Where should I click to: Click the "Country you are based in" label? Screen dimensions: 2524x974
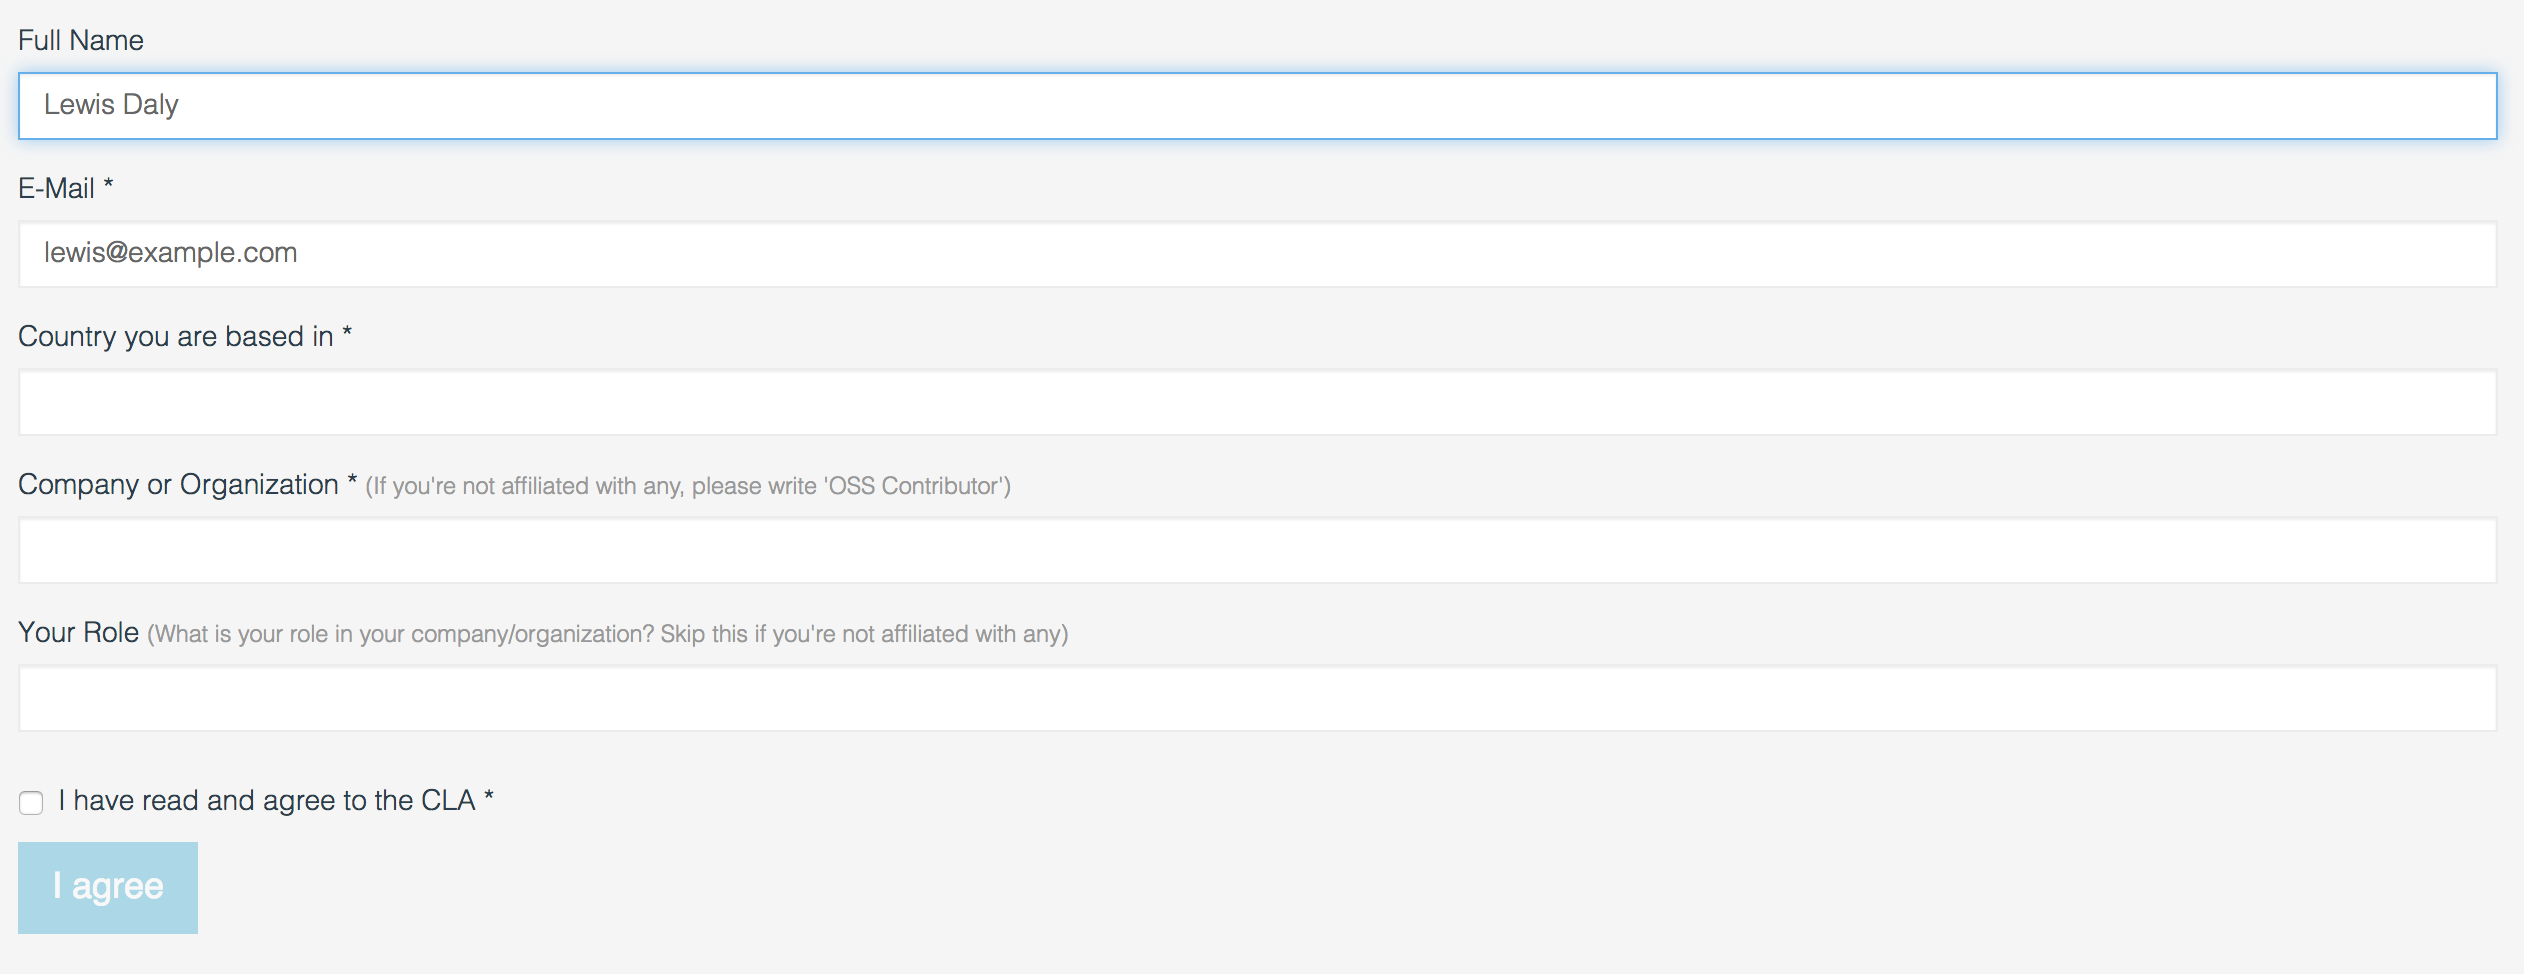click(175, 337)
